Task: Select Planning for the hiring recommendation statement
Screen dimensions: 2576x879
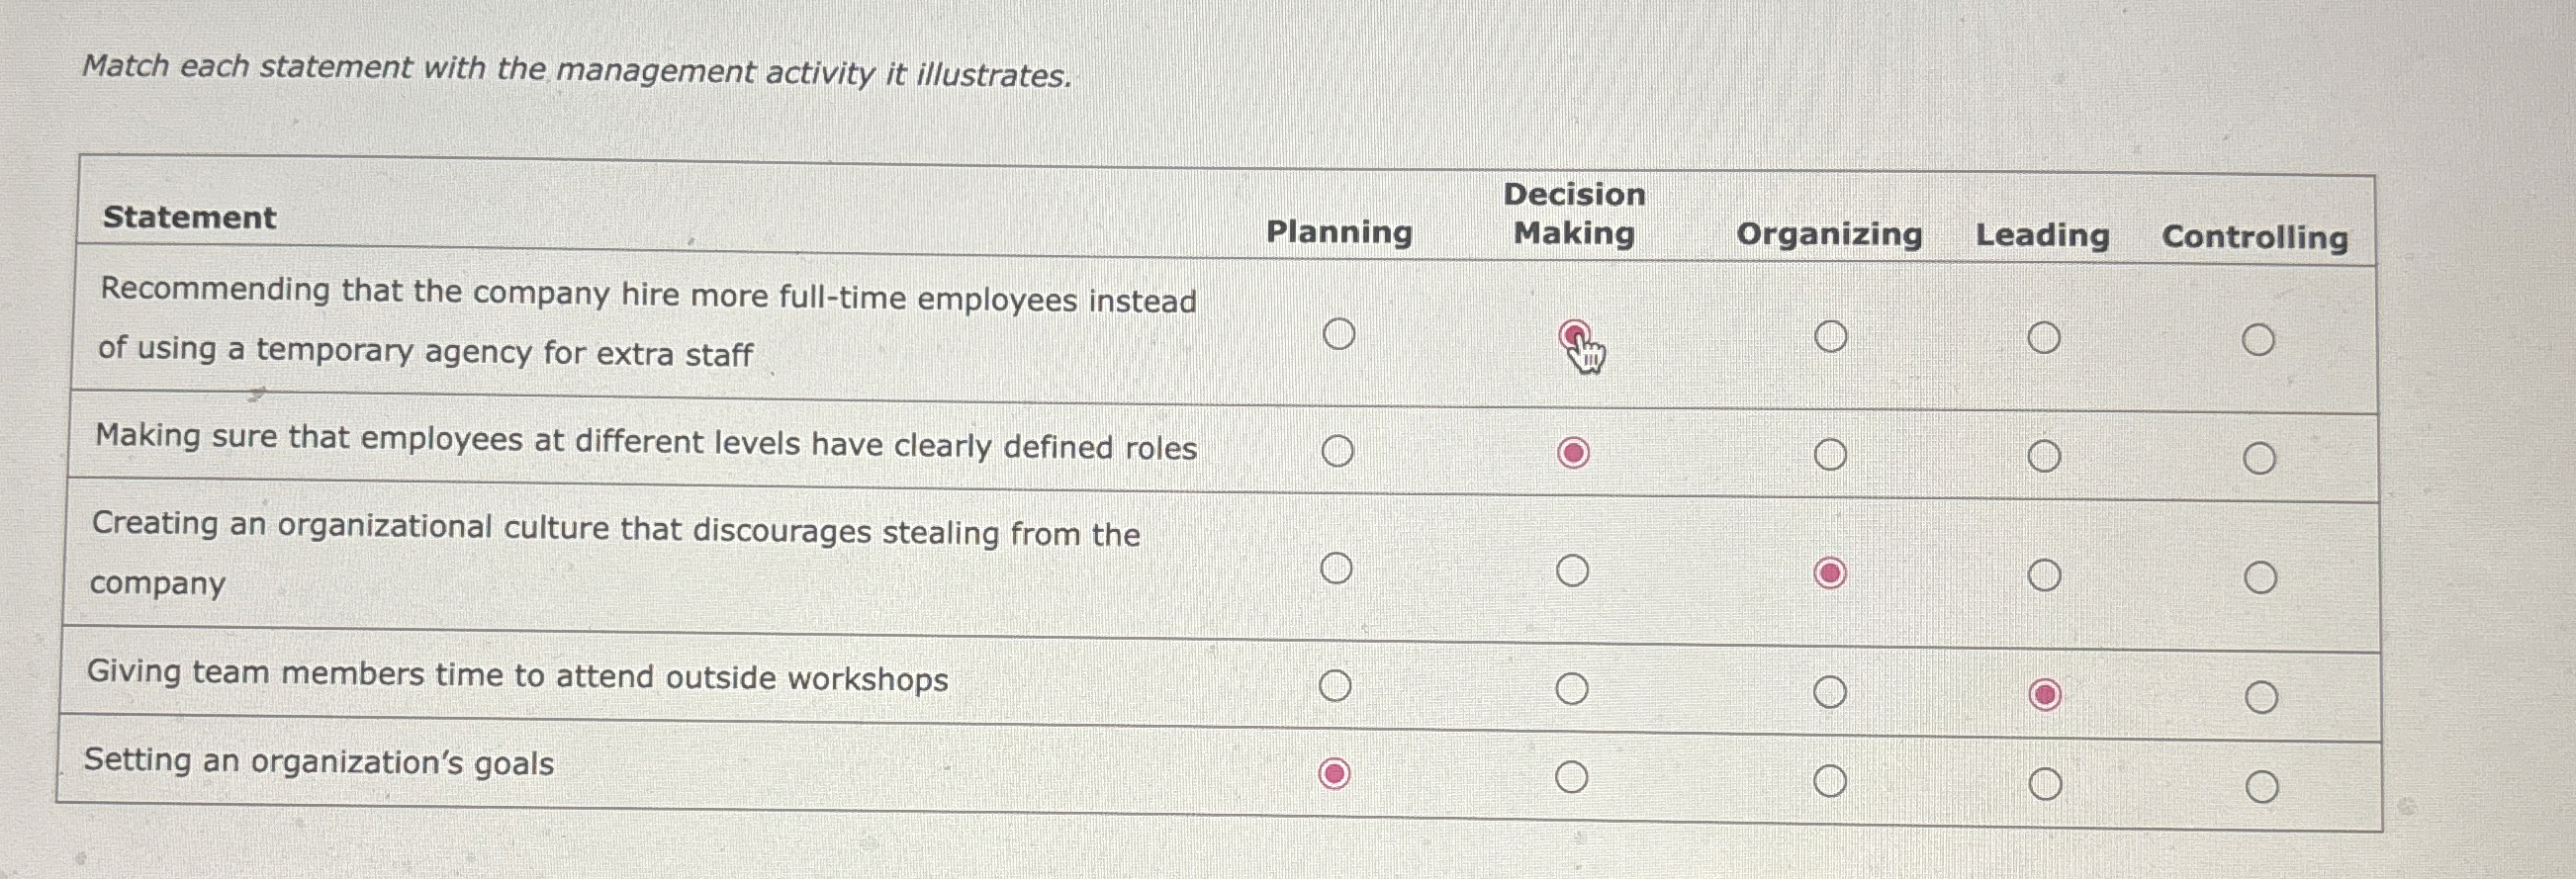Action: pos(1338,334)
